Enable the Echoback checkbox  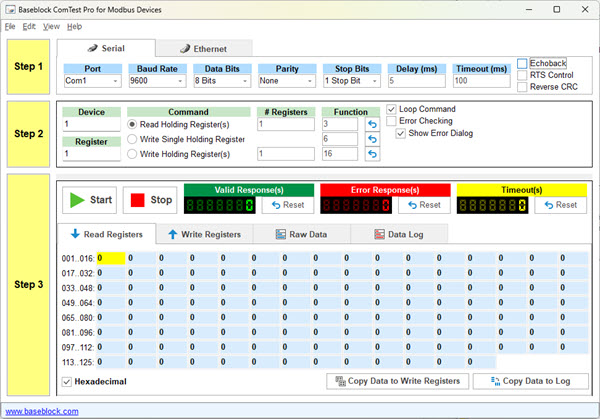[523, 63]
